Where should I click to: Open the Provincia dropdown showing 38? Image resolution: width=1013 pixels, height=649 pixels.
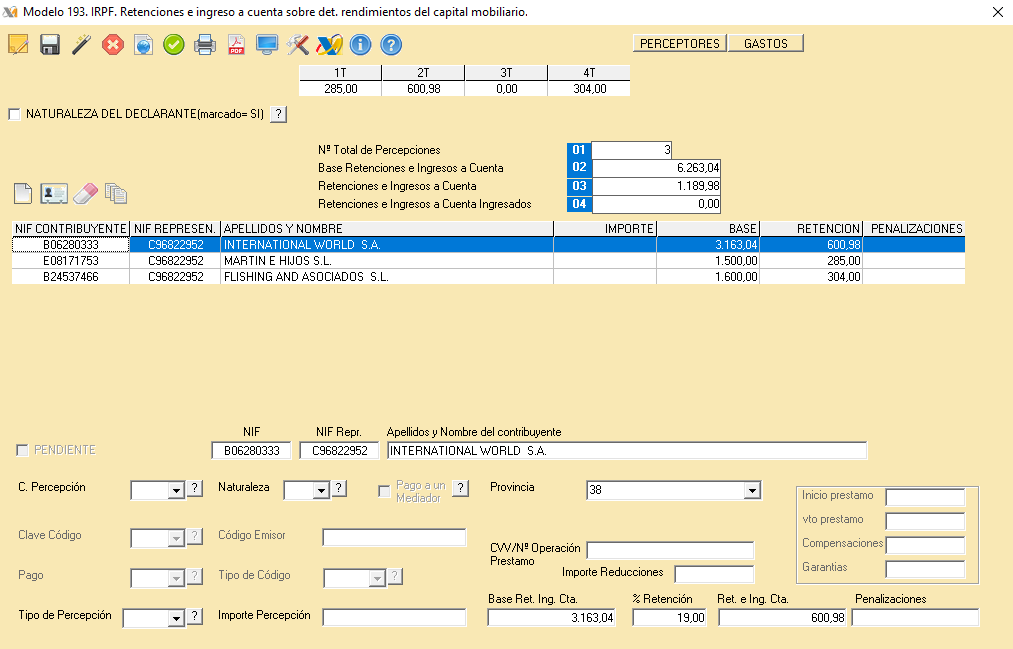(752, 491)
